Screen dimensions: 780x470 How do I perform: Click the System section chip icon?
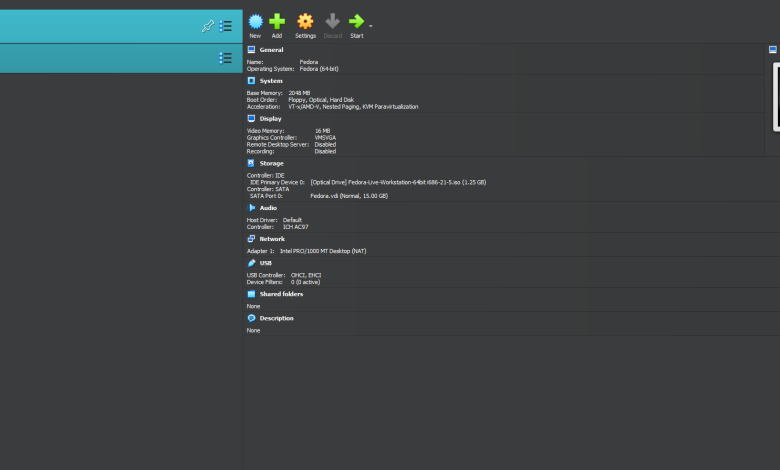(251, 81)
